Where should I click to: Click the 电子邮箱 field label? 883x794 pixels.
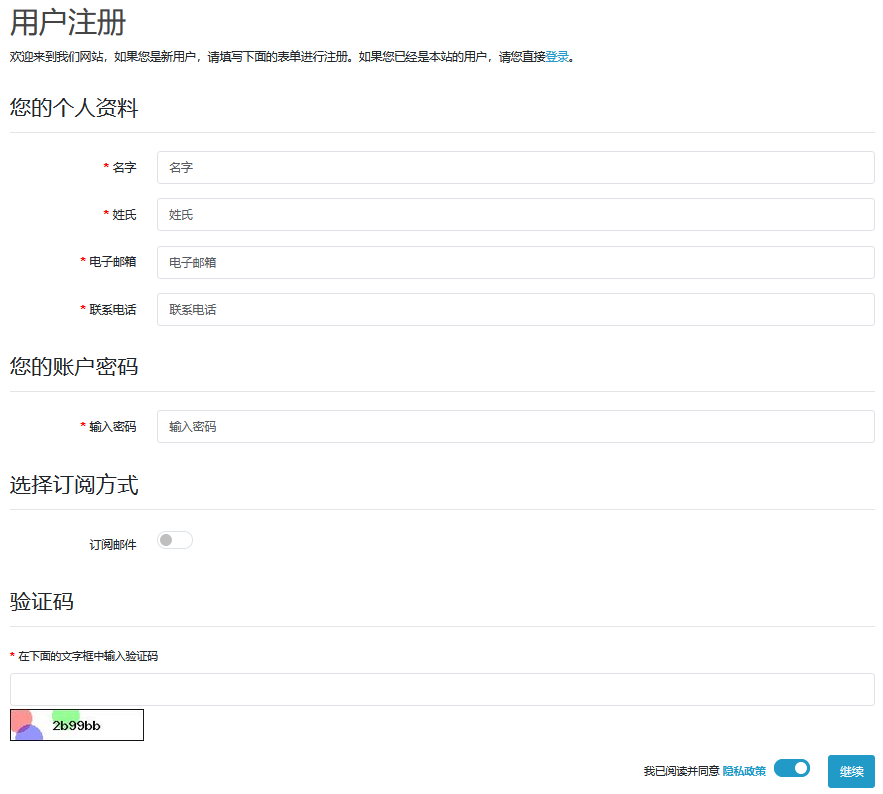tap(112, 262)
